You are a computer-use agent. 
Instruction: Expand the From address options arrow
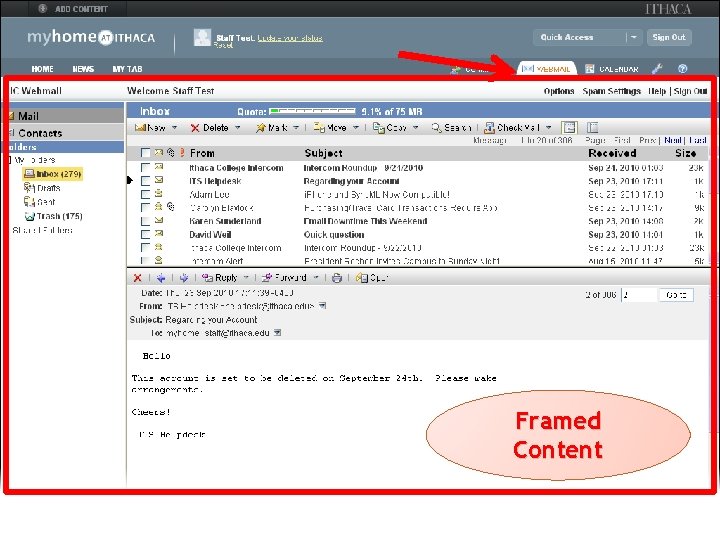click(x=322, y=306)
